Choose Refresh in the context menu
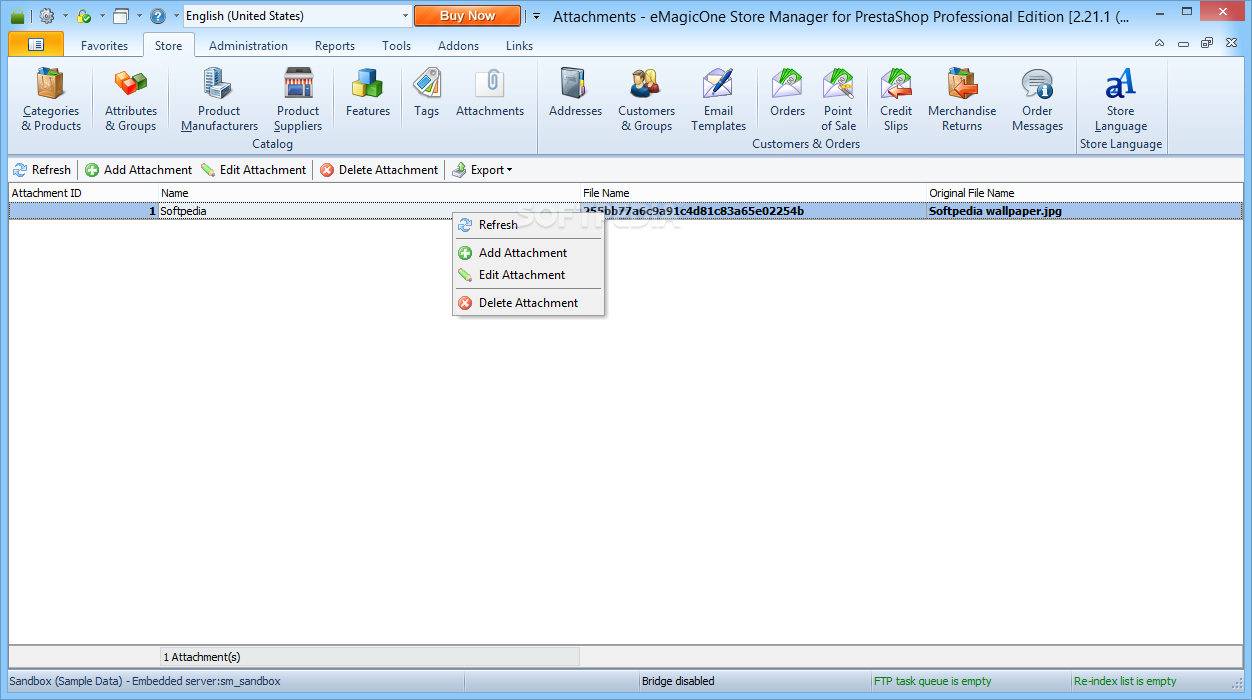1252x700 pixels. [528, 225]
